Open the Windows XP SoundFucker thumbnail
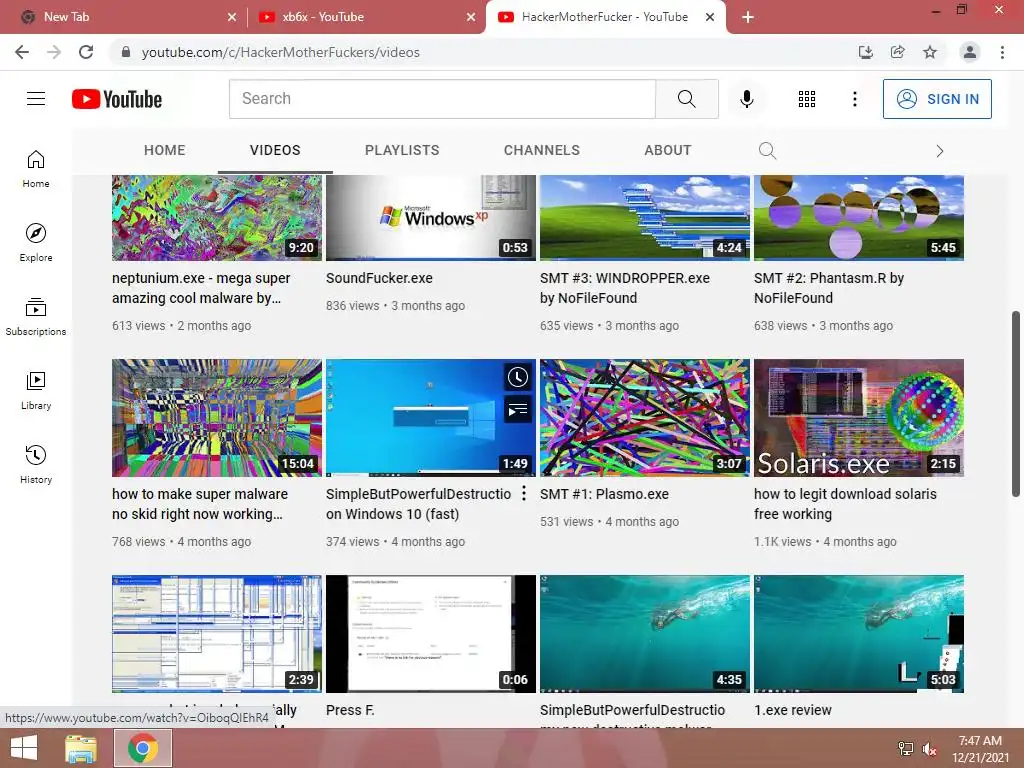The height and width of the screenshot is (768, 1024). click(x=431, y=217)
